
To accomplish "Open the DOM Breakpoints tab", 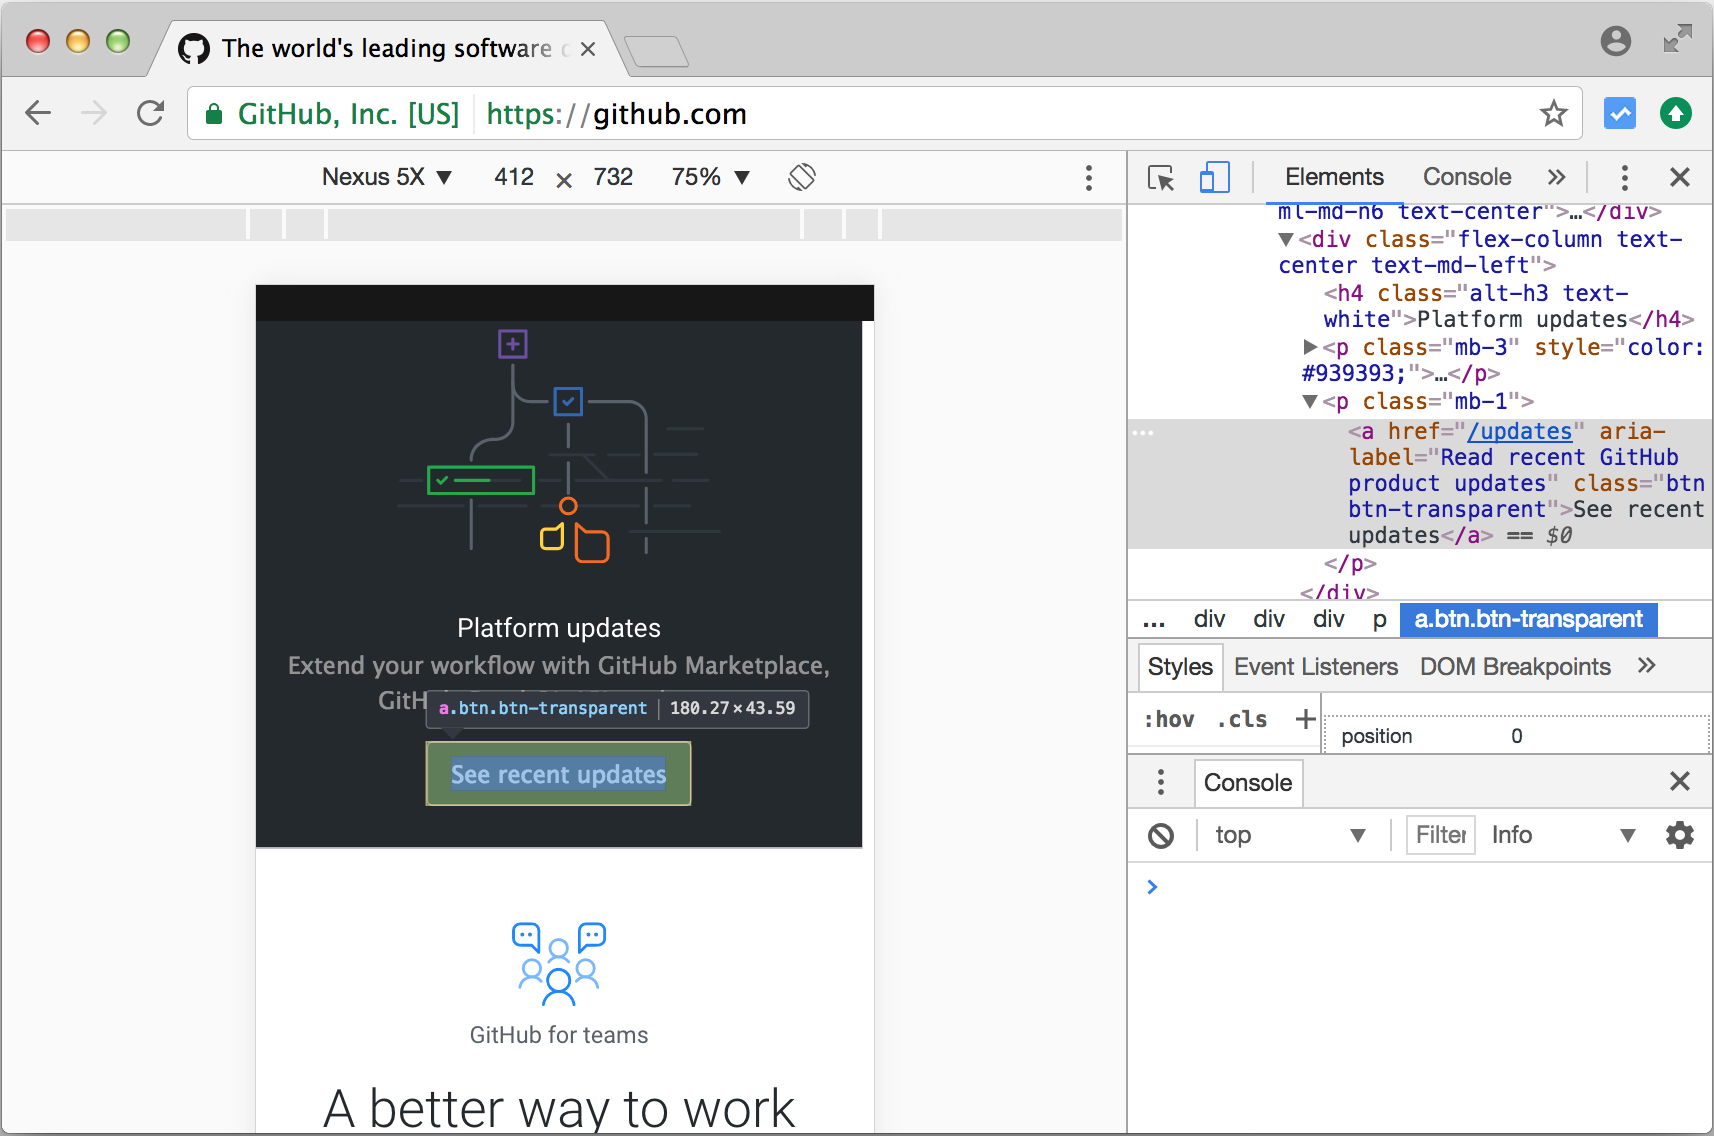I will tap(1515, 667).
